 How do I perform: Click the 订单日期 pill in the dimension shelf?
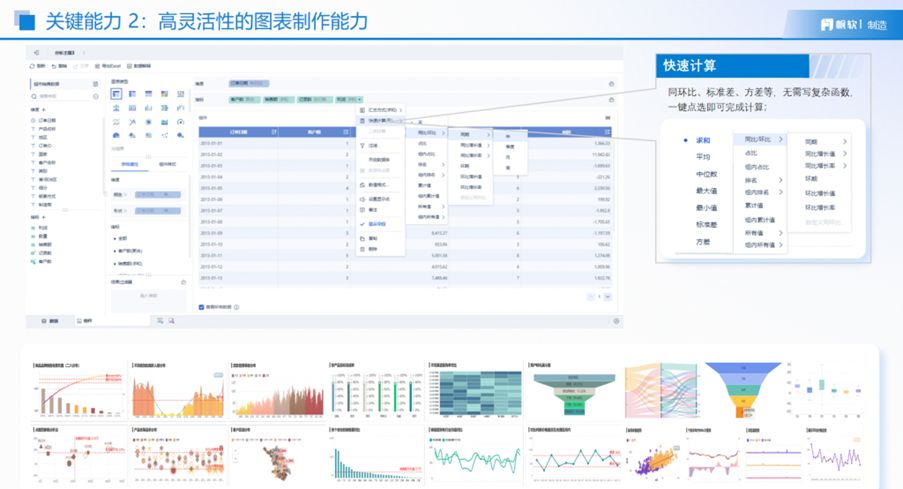[249, 84]
